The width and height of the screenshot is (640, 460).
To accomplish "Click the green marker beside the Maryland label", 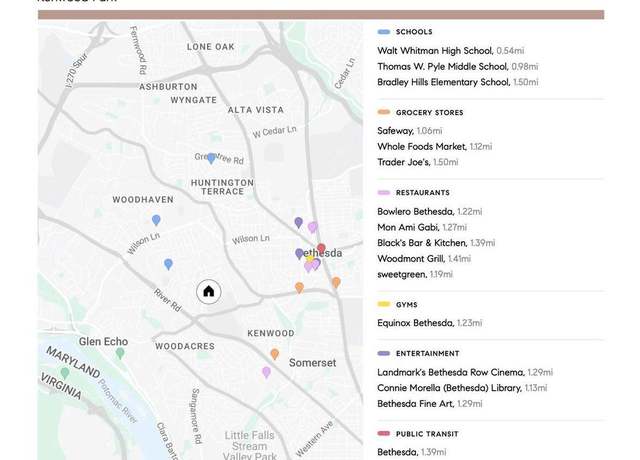I will [65, 373].
